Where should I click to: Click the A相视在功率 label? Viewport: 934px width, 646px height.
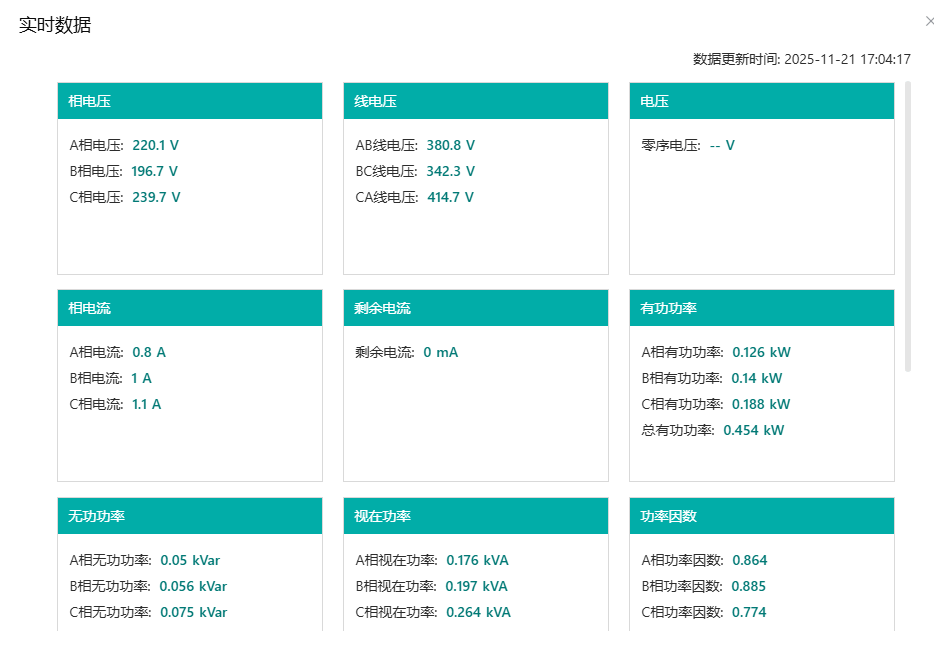click(x=396, y=560)
